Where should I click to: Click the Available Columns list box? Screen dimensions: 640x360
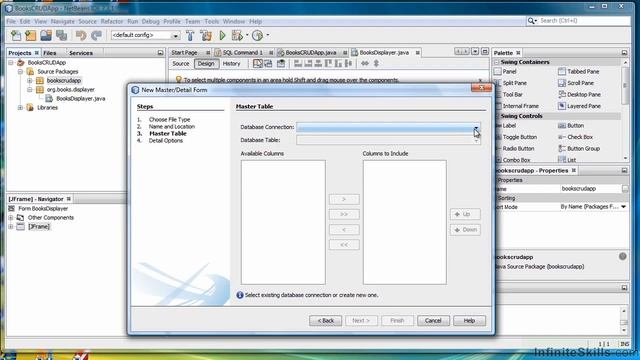(283, 222)
